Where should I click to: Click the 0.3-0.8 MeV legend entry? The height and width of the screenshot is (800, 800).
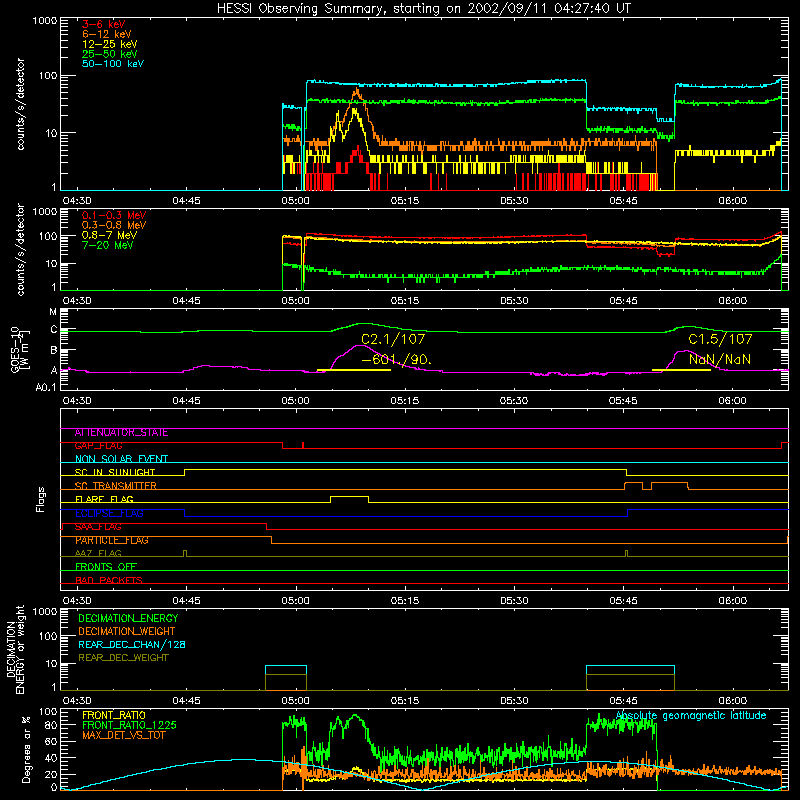pyautogui.click(x=114, y=225)
